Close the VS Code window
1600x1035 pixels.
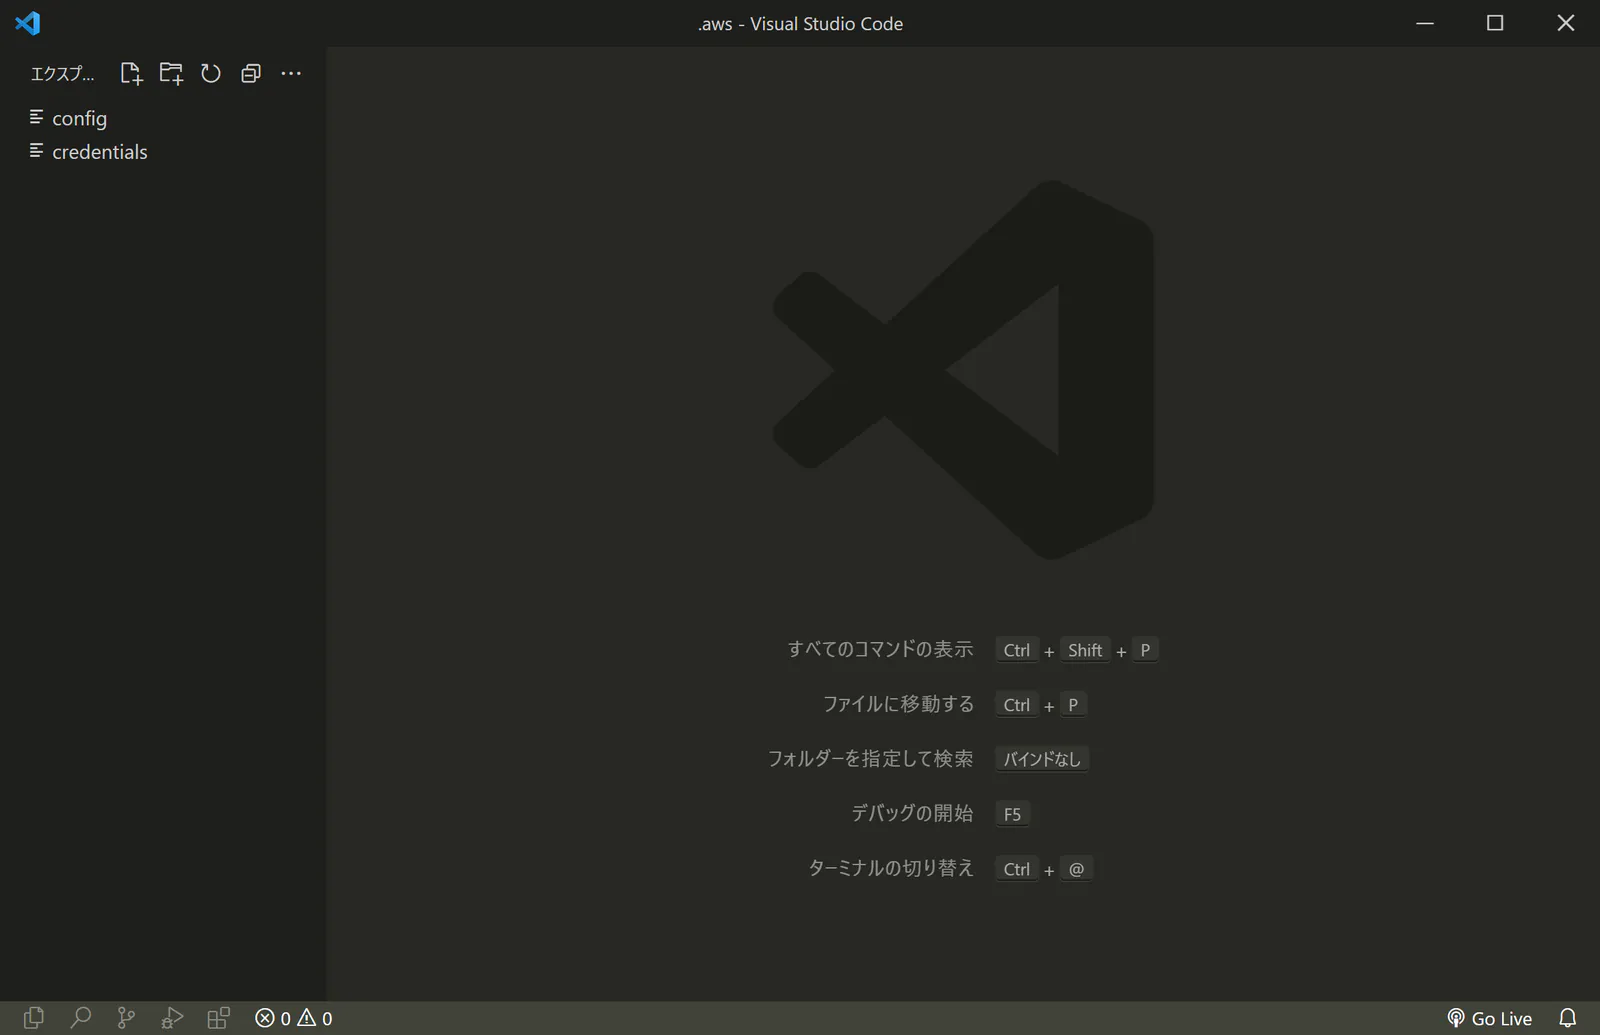pos(1566,23)
